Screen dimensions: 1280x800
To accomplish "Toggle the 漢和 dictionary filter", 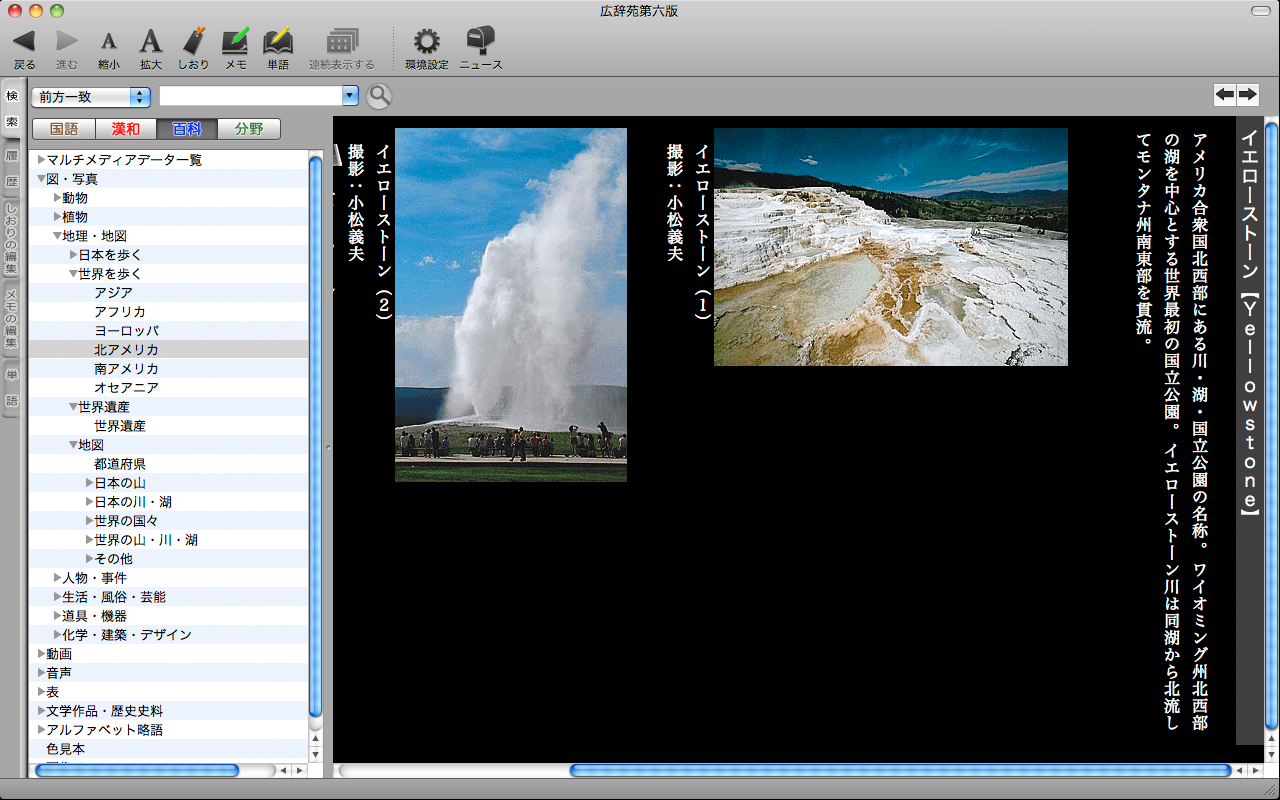I will pos(126,129).
